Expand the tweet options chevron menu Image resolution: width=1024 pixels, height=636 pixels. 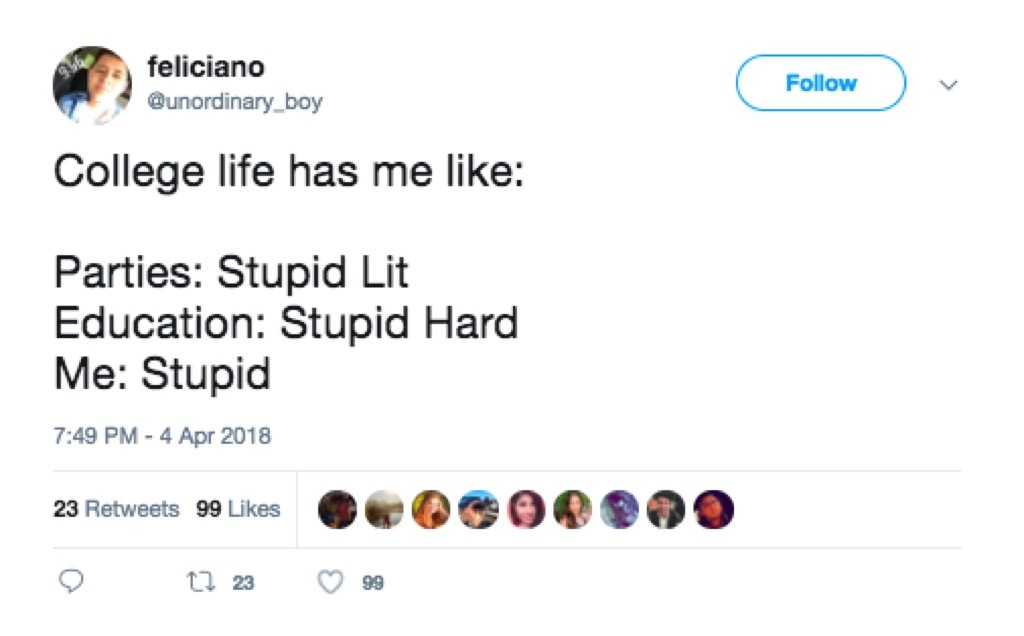pos(949,85)
